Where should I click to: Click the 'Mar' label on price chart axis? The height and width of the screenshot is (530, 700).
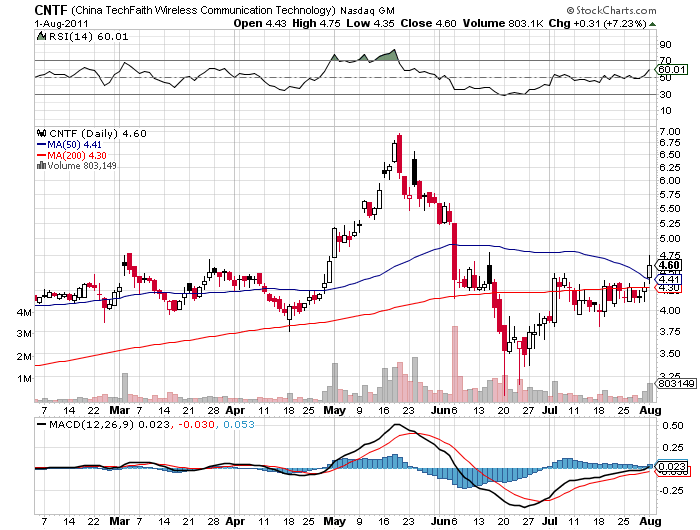[120, 410]
